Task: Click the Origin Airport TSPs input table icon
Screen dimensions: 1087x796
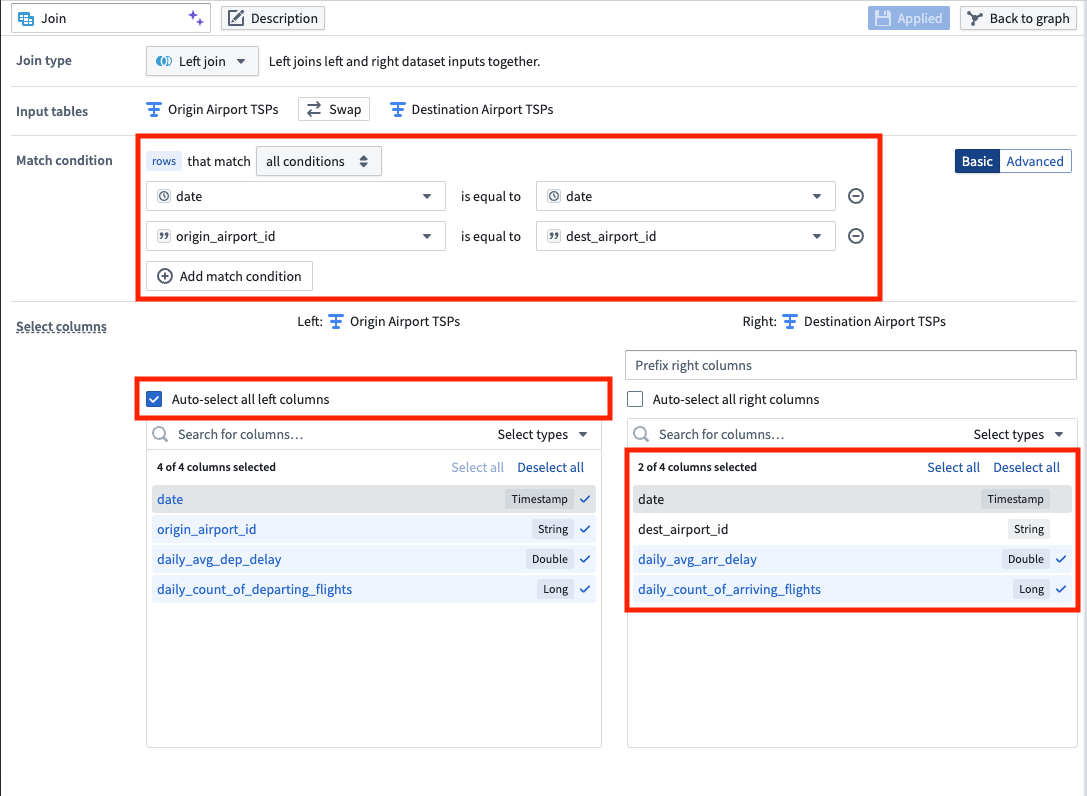Action: tap(154, 110)
